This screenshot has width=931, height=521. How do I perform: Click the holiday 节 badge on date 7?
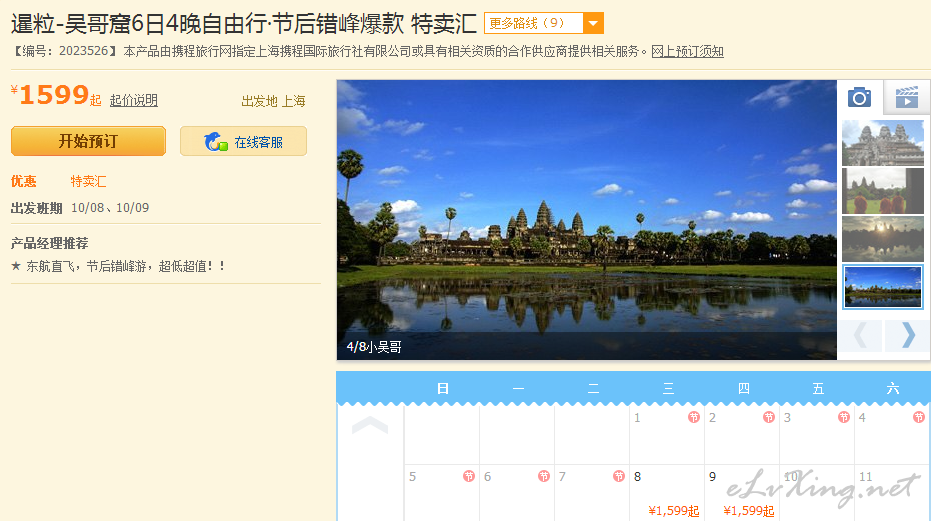pos(619,476)
